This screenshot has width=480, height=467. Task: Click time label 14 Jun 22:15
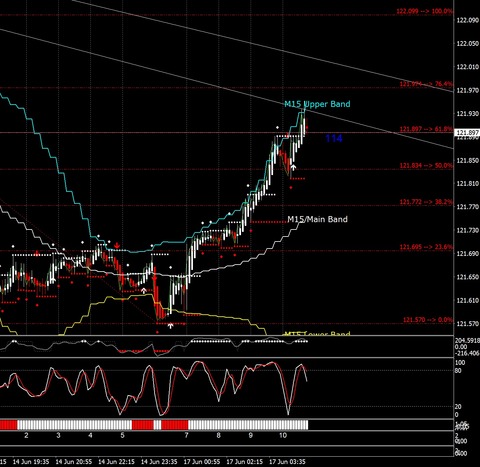pos(116,462)
